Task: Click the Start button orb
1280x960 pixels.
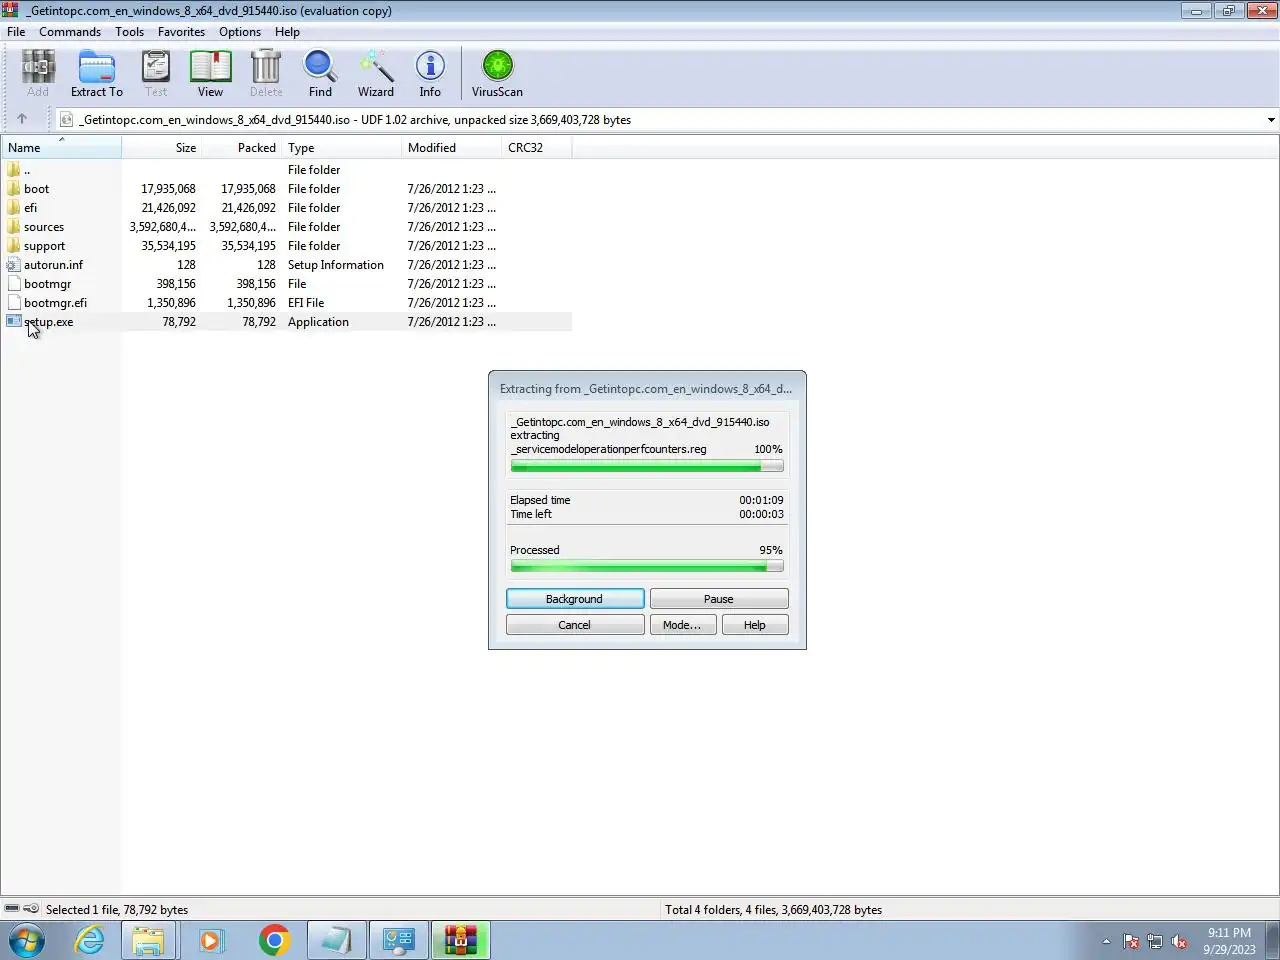Action: (x=27, y=940)
